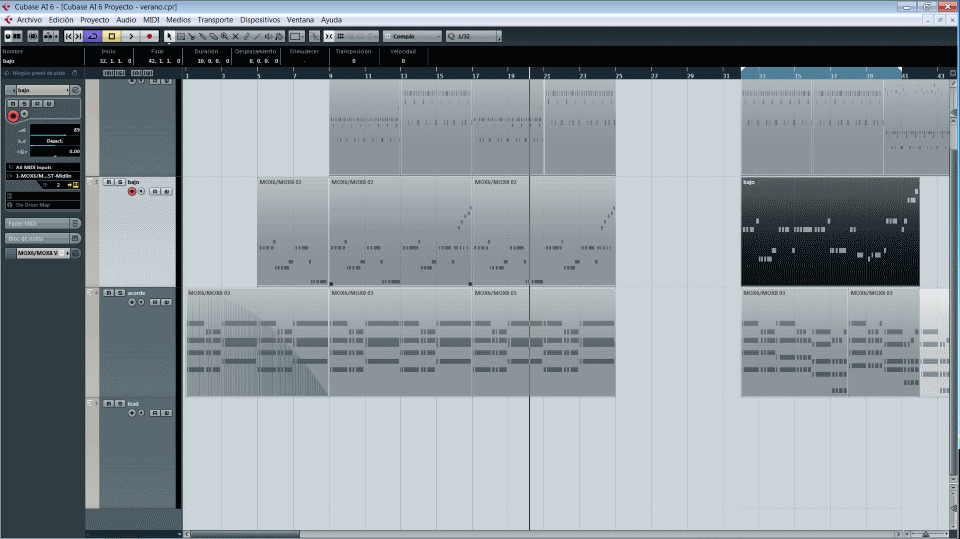Open the Dispositivos menu
Viewport: 960px width, 539px height.
260,20
